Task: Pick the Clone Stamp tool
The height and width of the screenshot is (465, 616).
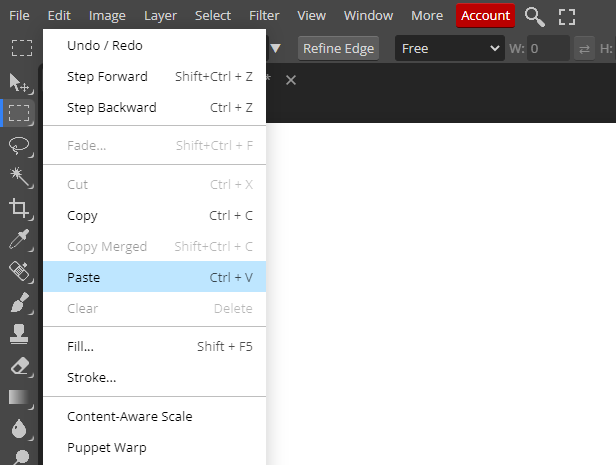Action: [x=19, y=334]
